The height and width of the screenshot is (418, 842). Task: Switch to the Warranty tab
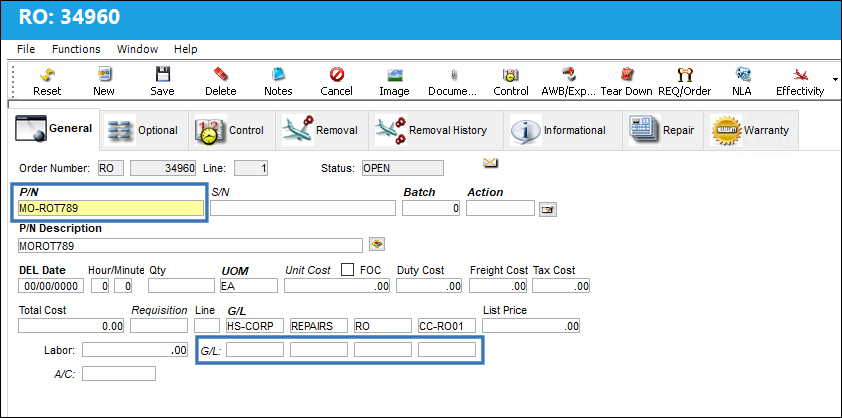click(751, 130)
